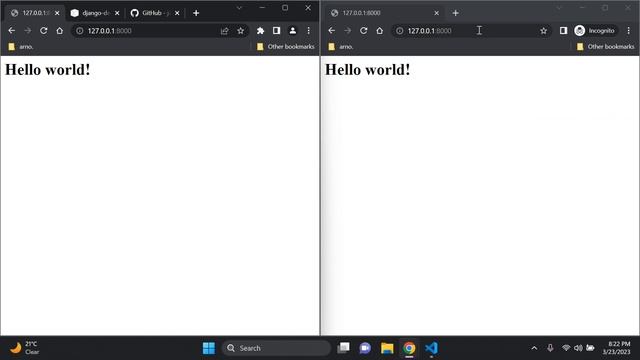Open profile icon in left browser window
The image size is (640, 360).
tap(293, 31)
